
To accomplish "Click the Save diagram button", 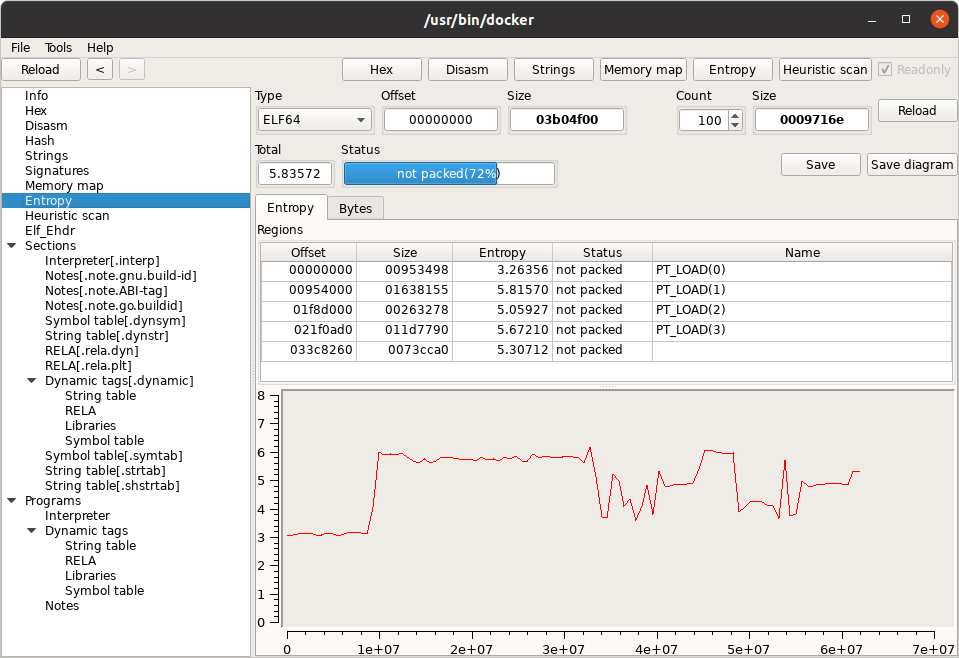I will coord(911,165).
